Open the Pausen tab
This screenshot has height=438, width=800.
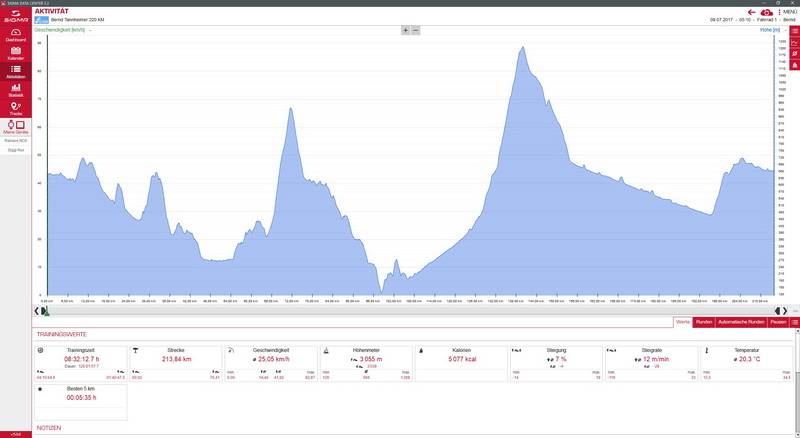click(x=778, y=322)
